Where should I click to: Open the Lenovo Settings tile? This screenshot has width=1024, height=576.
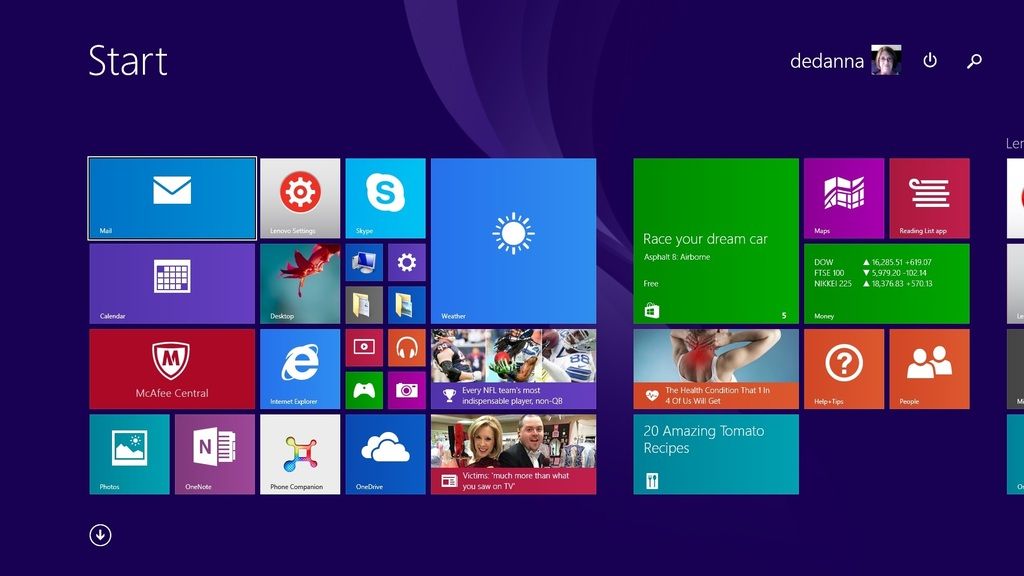click(x=300, y=198)
